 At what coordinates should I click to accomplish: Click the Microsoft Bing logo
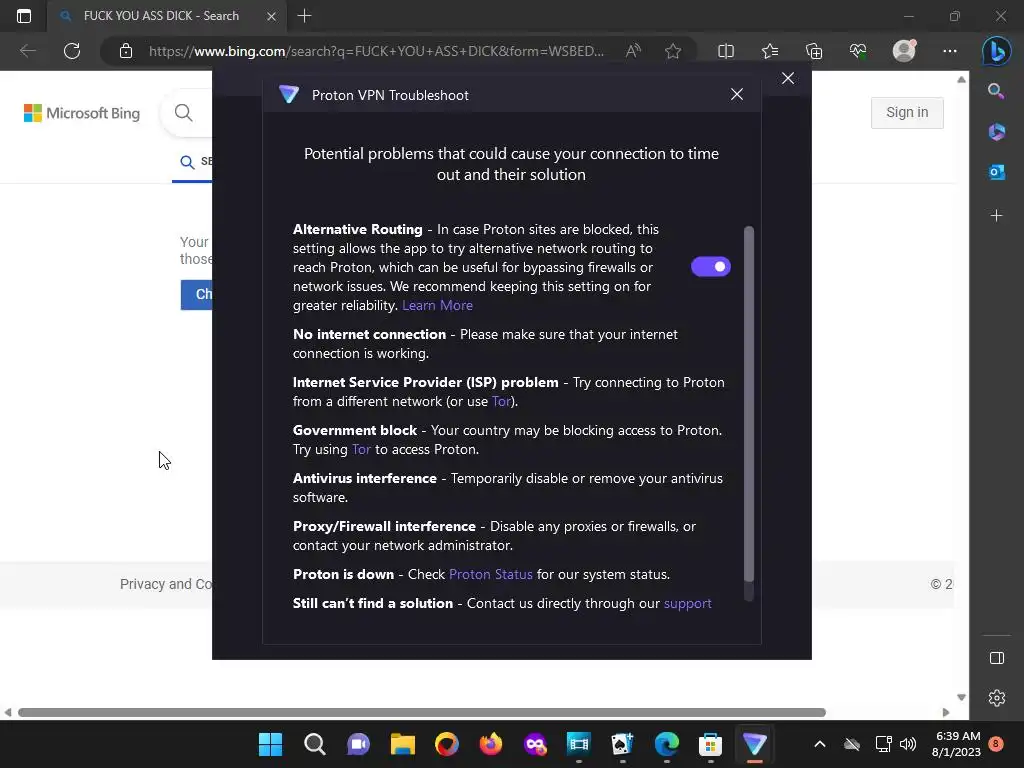[x=82, y=113]
